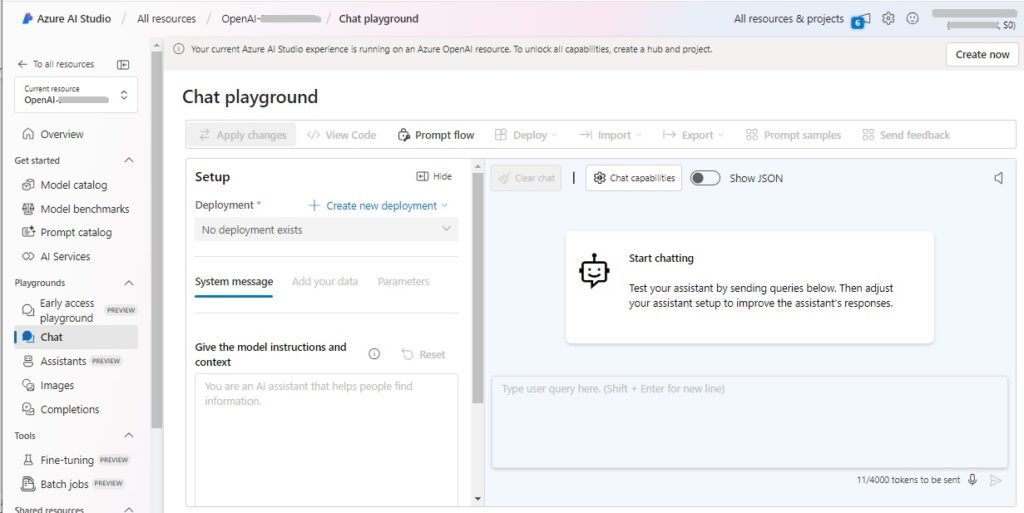
Task: Collapse sidebar using panel icon
Action: tap(123, 64)
